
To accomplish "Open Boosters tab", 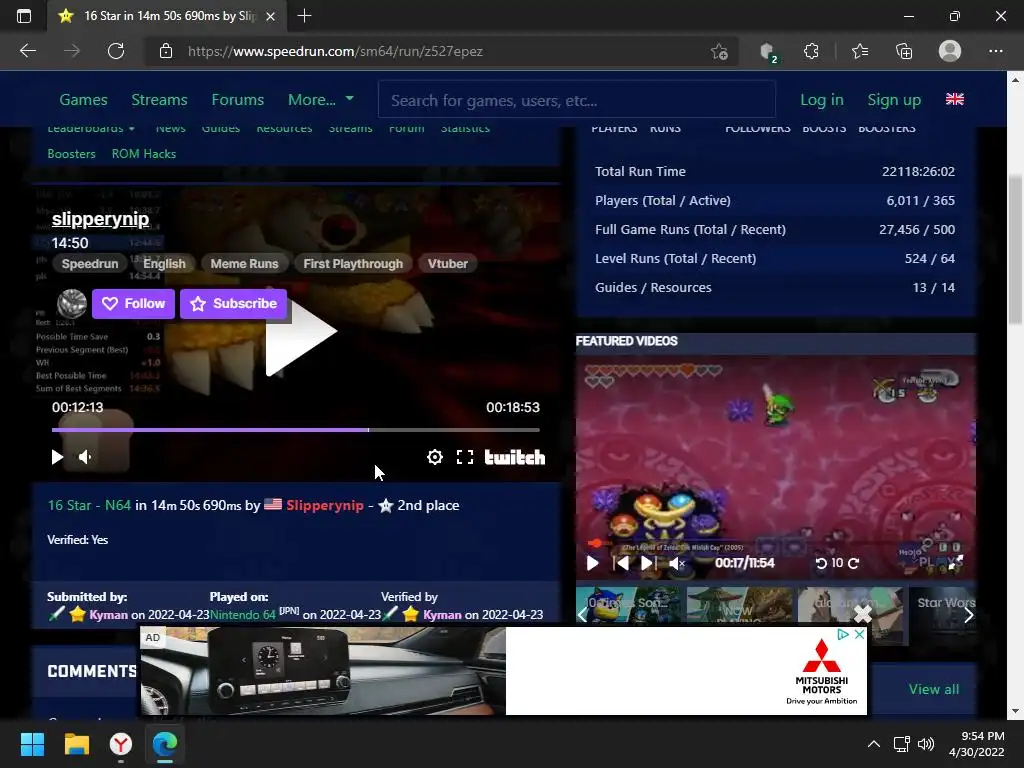I will coord(71,153).
